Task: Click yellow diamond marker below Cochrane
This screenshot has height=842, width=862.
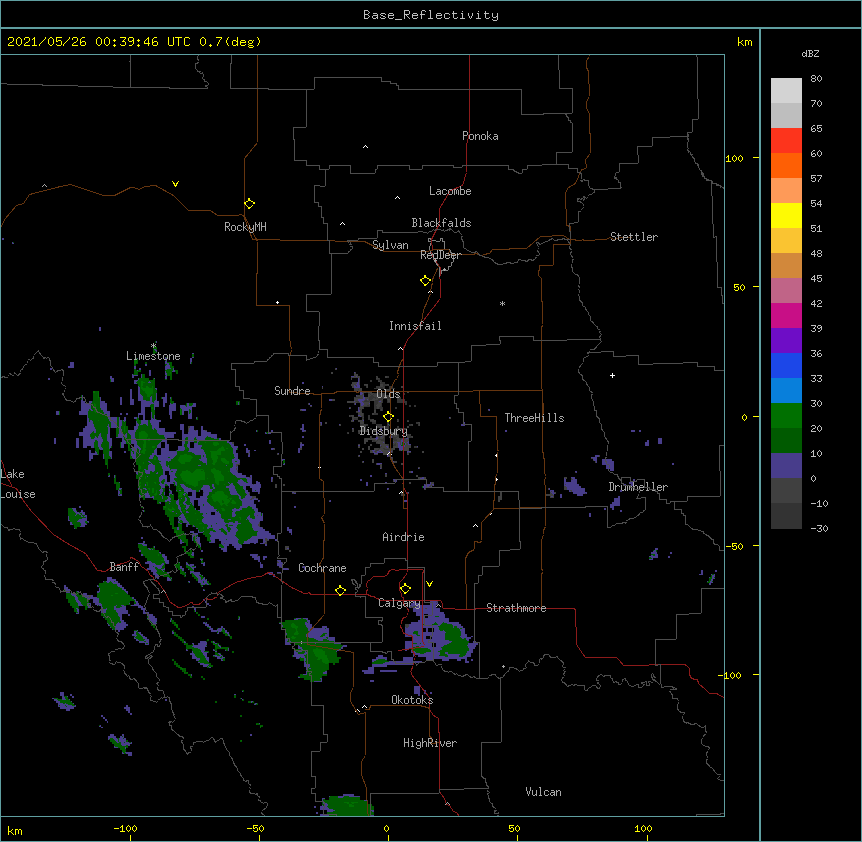Action: pos(340,590)
